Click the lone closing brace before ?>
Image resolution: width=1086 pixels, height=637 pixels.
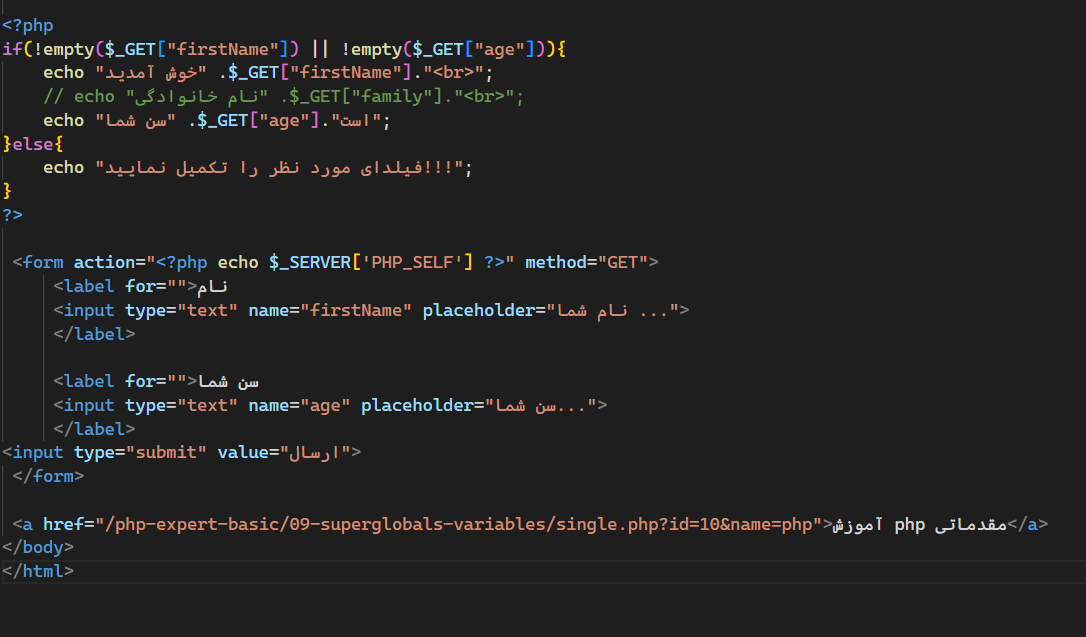point(7,191)
